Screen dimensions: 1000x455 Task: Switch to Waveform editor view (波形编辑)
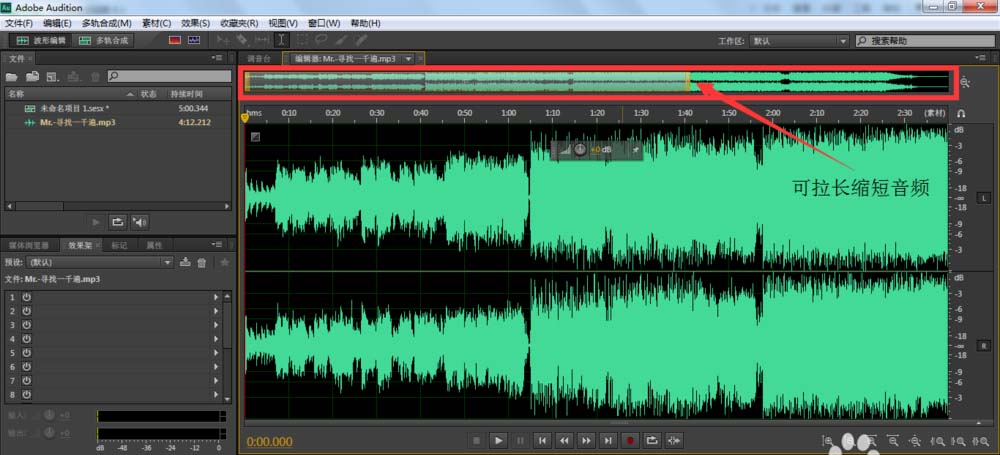(41, 40)
